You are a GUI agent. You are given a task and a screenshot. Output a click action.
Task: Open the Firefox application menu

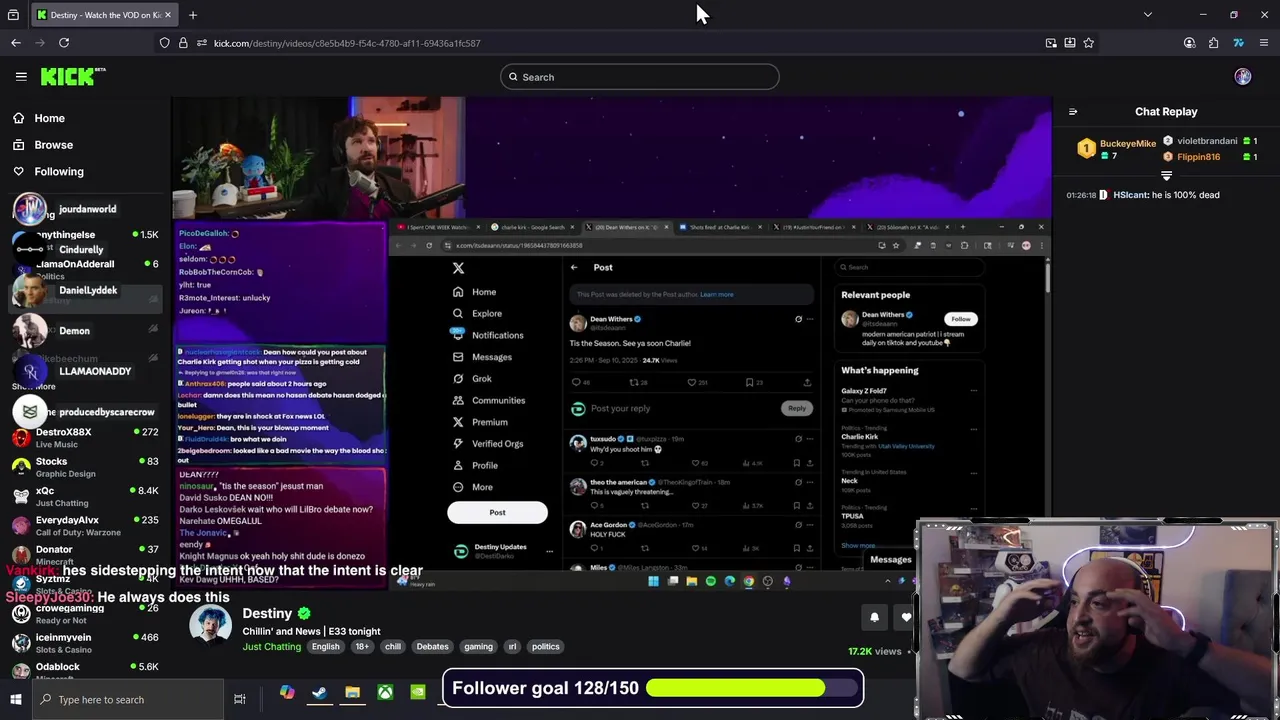click(1264, 43)
